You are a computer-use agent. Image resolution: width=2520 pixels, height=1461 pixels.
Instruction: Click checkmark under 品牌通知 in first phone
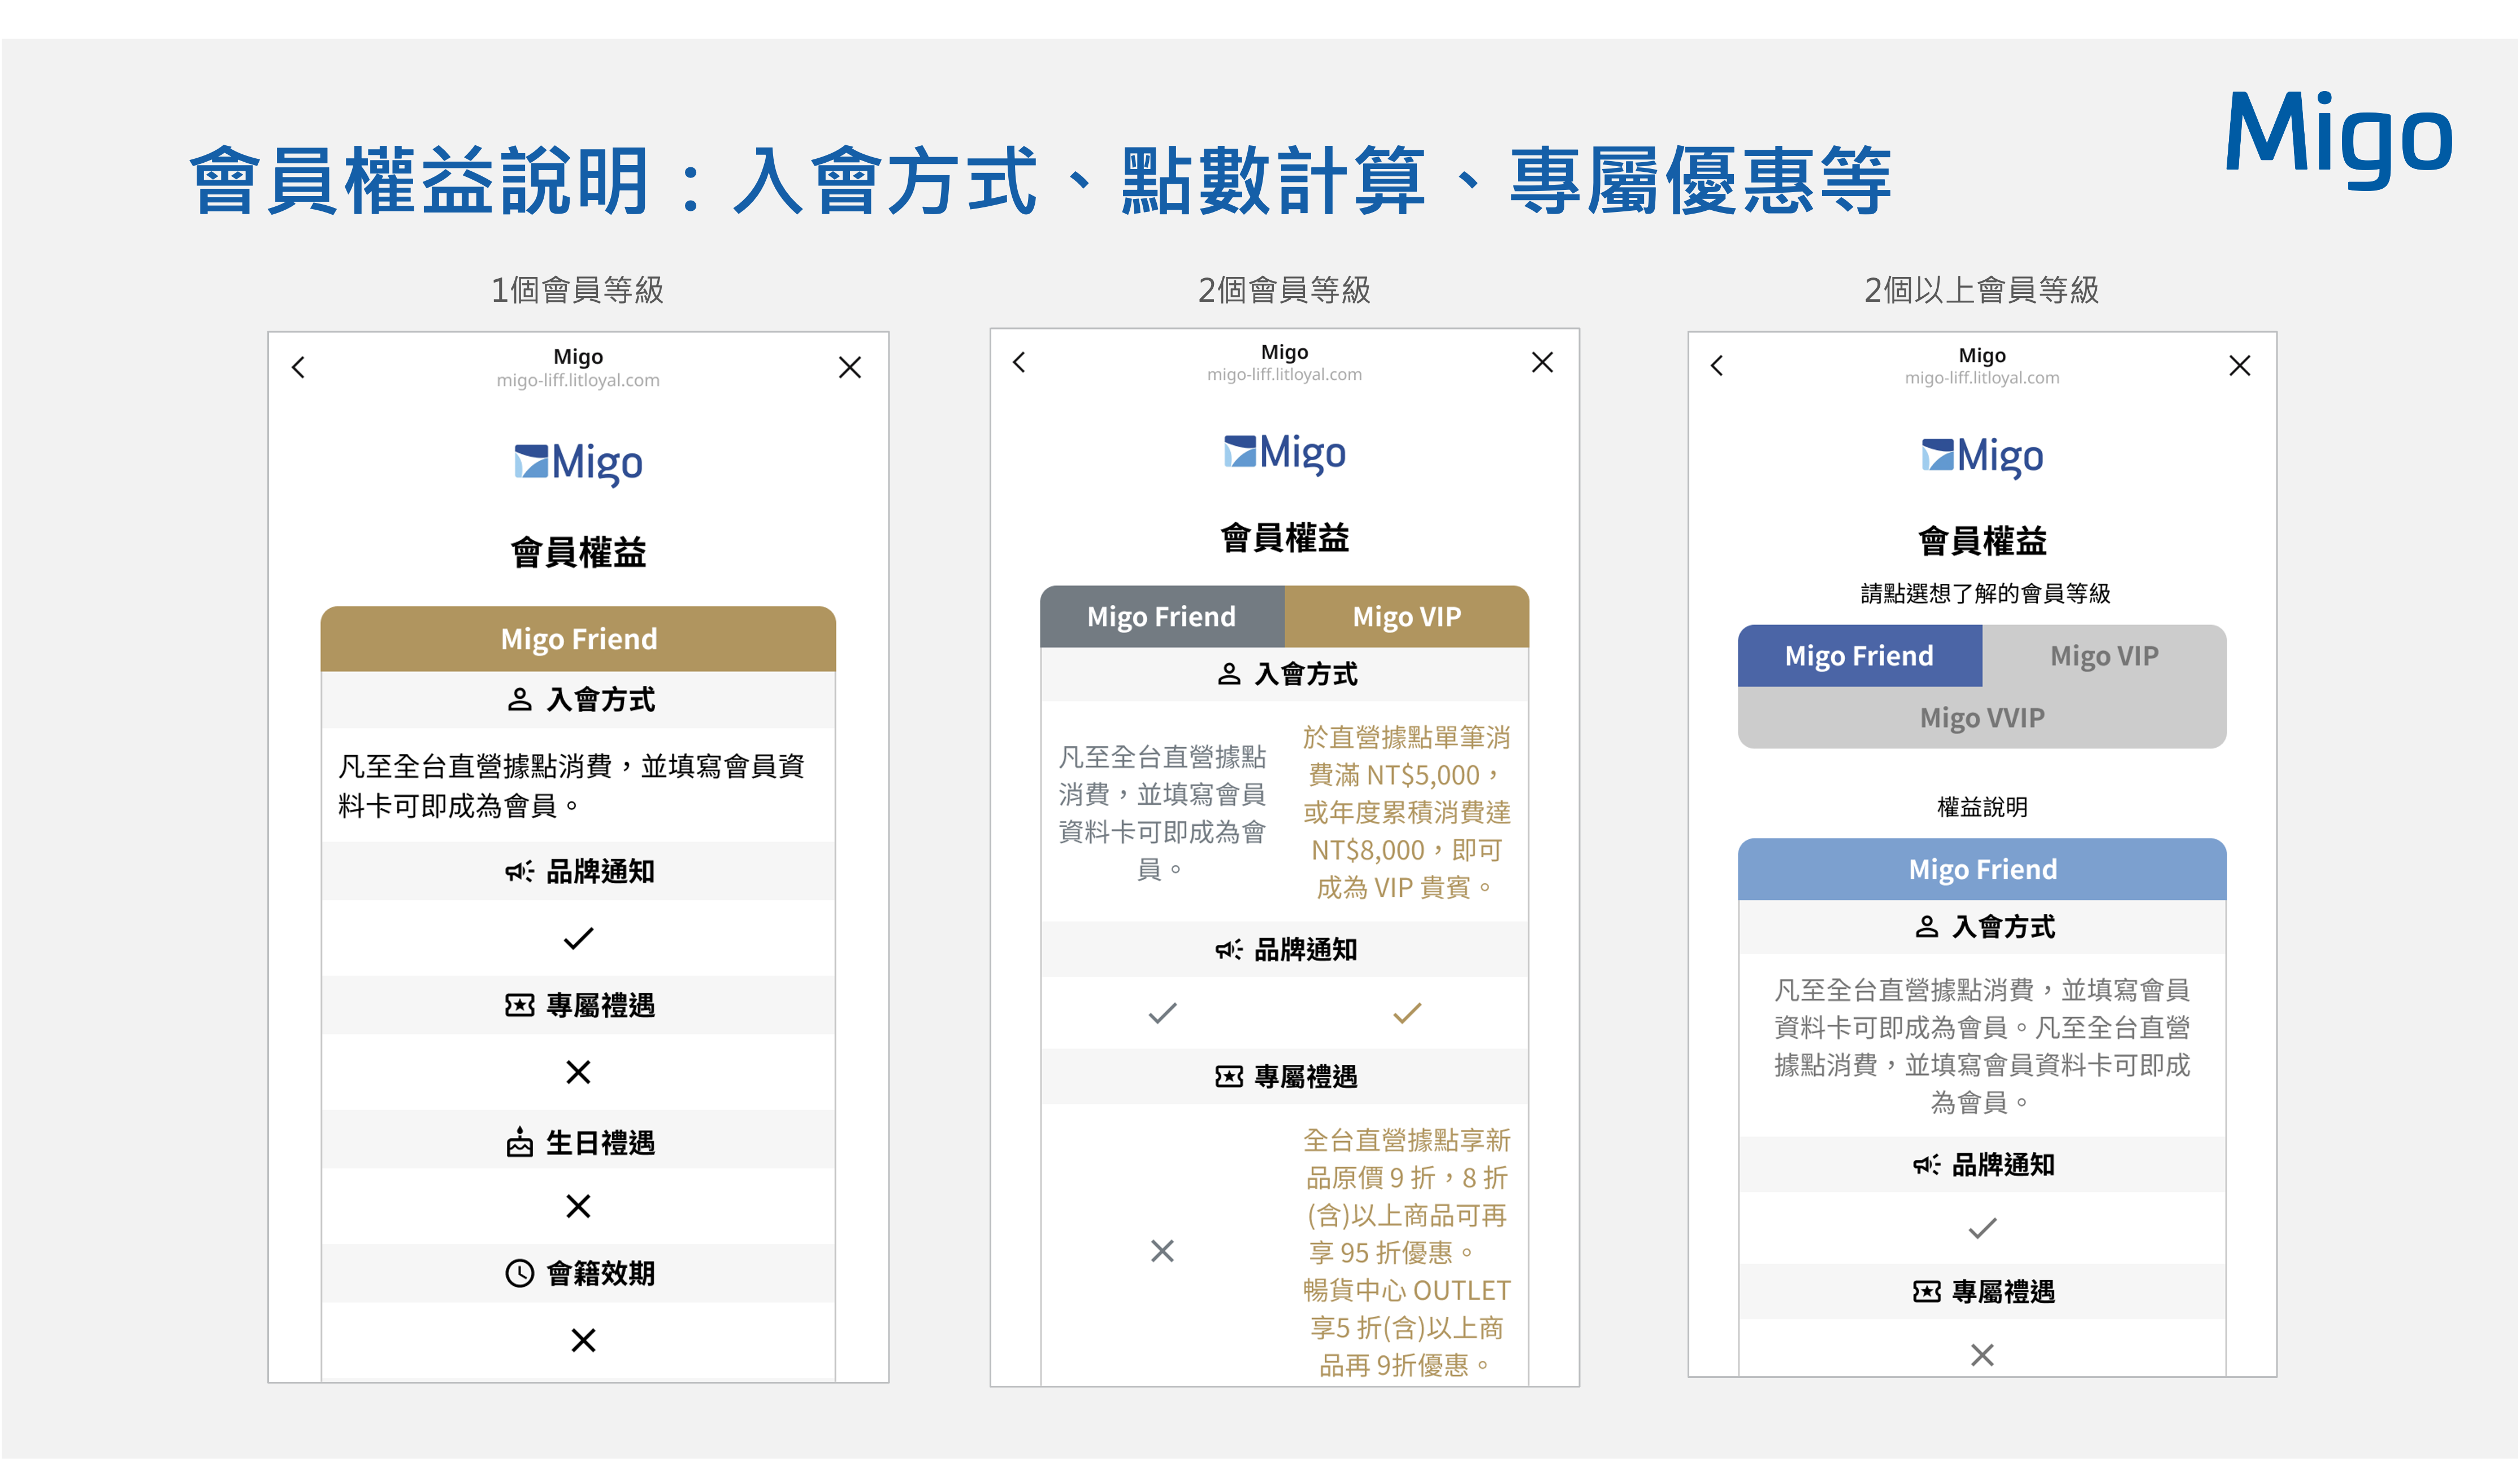[578, 938]
